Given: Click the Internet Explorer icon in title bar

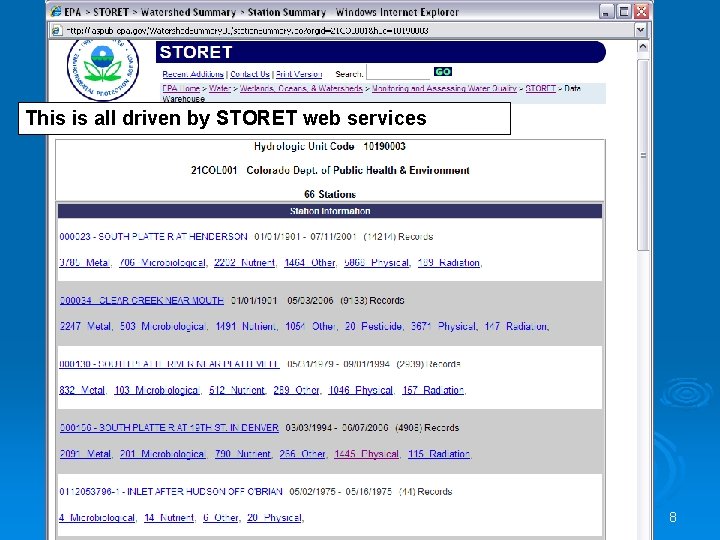Looking at the screenshot, I should (56, 12).
